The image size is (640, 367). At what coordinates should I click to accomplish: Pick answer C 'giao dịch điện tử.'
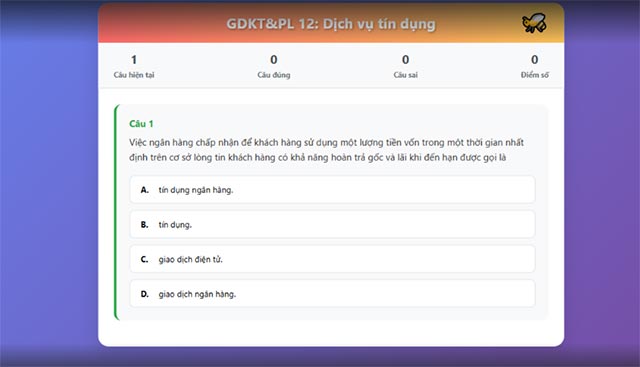pyautogui.click(x=332, y=259)
